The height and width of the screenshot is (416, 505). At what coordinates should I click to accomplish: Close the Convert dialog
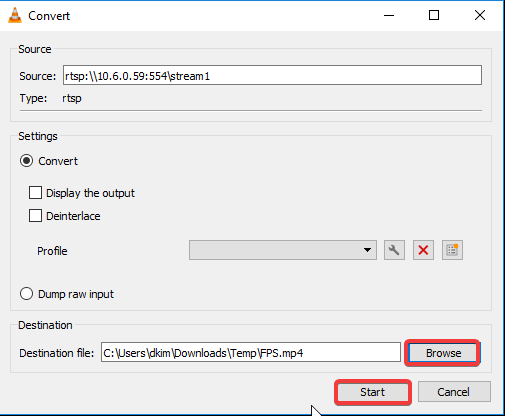click(x=480, y=15)
